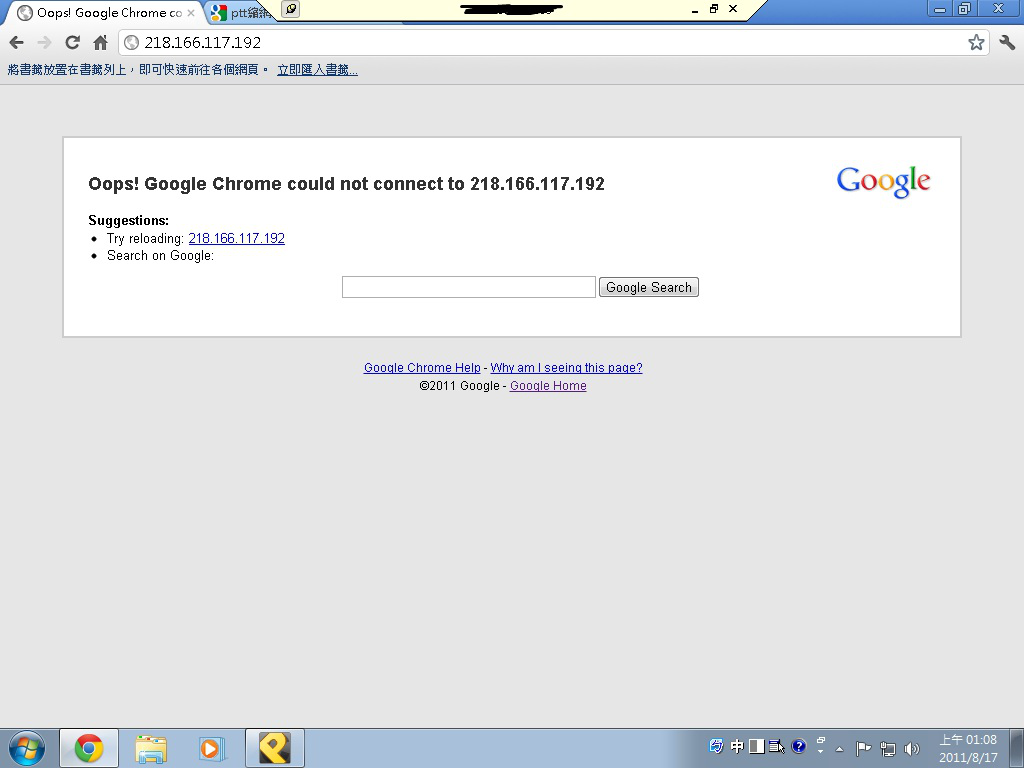The image size is (1024, 768).
Task: Open the IME tool menu icon
Action: pyautogui.click(x=776, y=746)
